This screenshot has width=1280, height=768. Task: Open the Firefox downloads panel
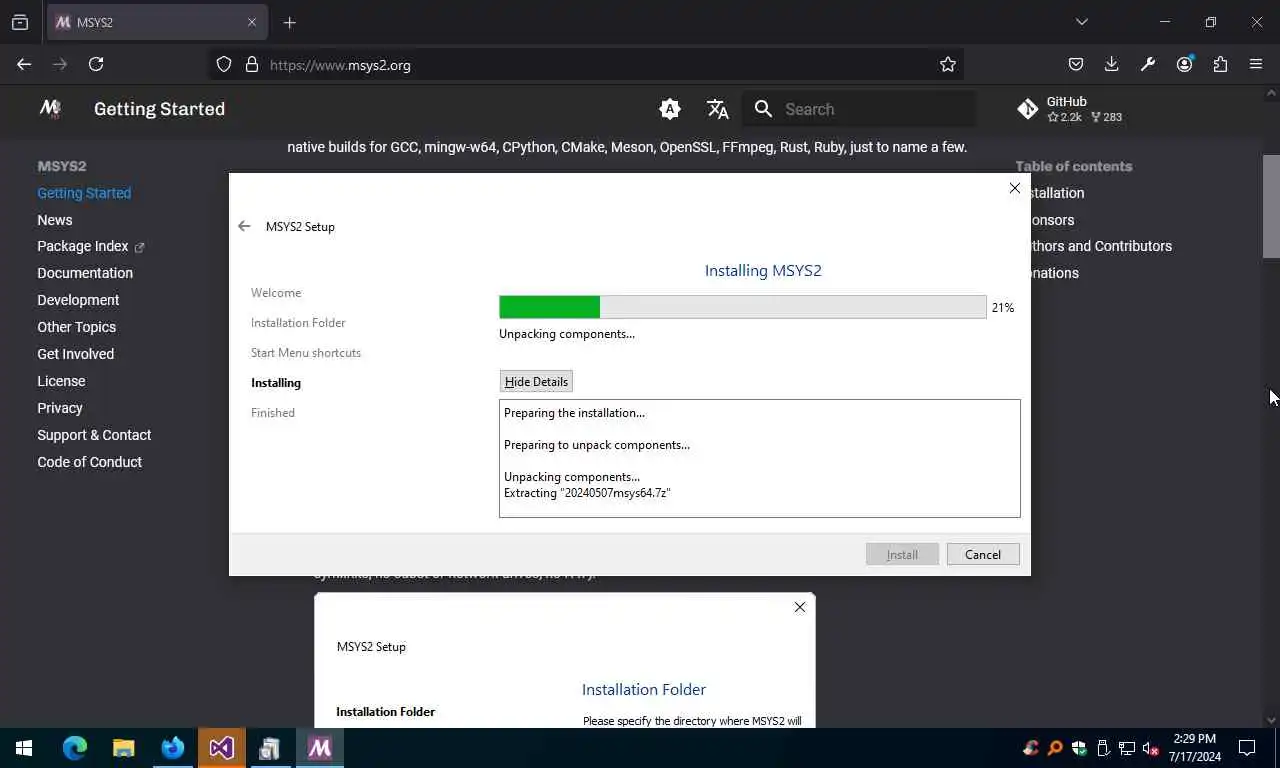(x=1111, y=64)
